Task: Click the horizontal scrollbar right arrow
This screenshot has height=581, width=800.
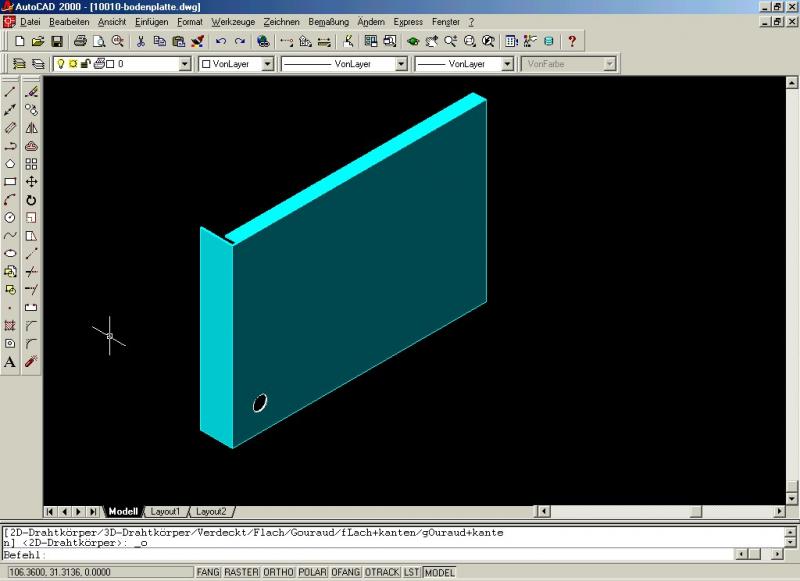Action: pos(777,511)
